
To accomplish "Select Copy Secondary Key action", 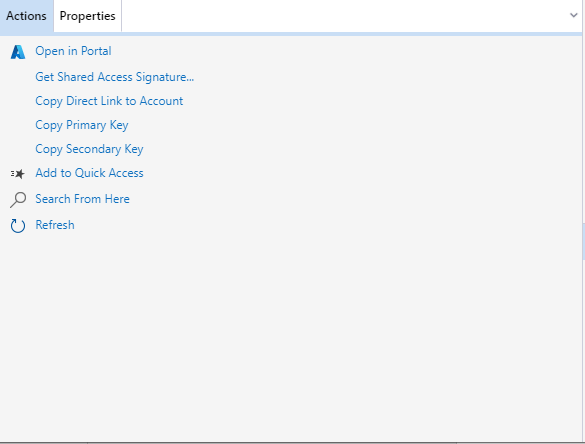I will 89,149.
